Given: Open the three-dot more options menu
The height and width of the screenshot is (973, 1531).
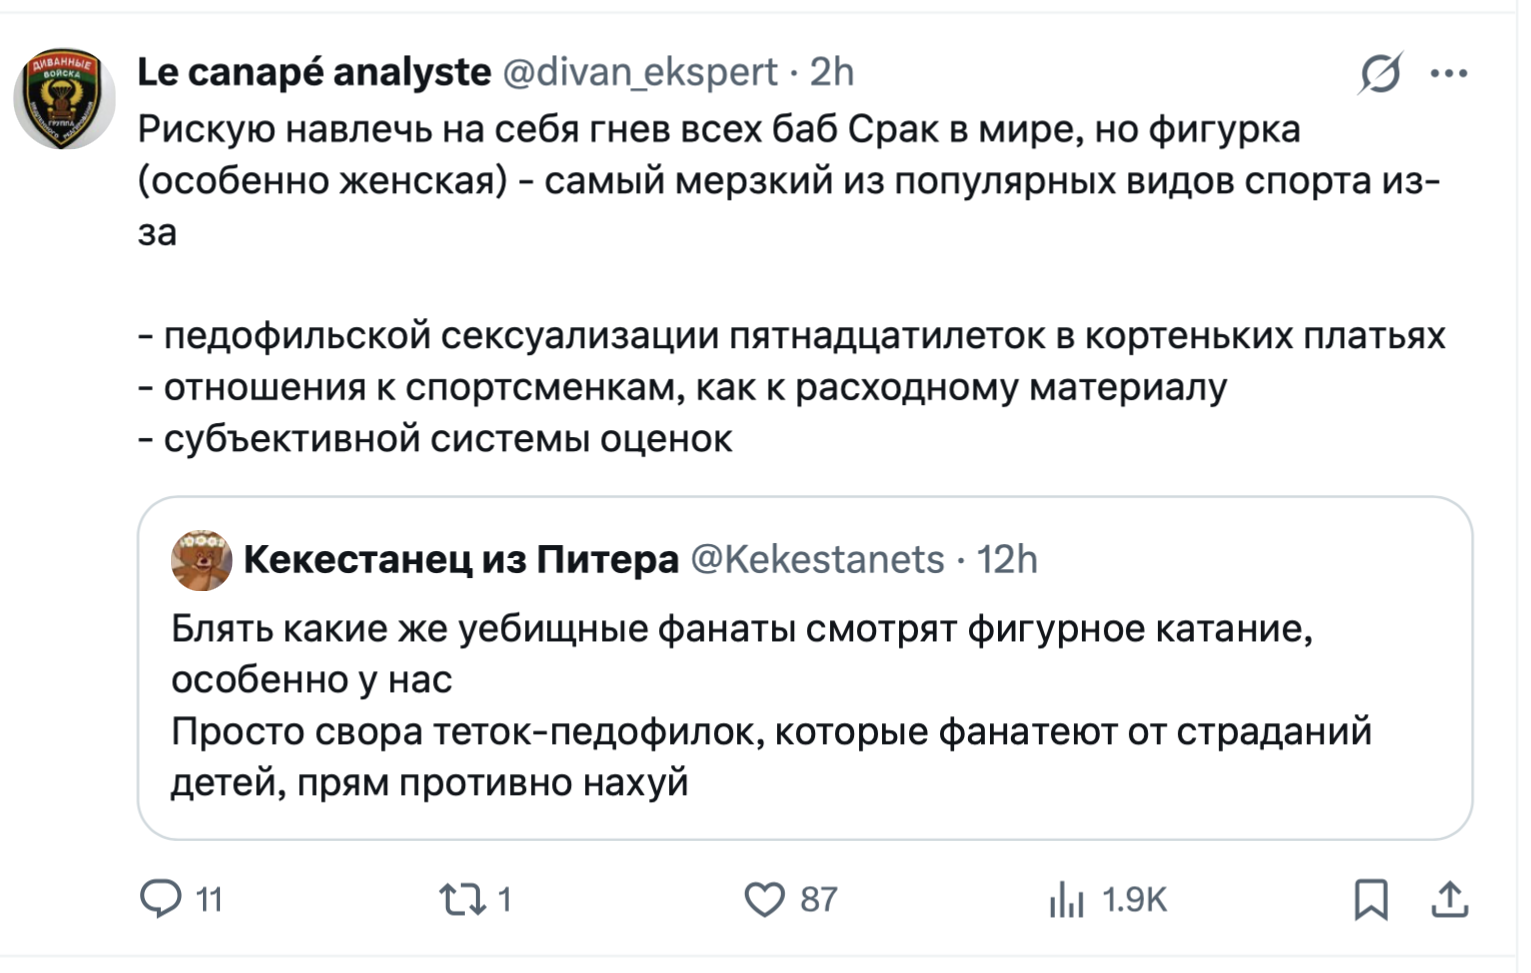Looking at the screenshot, I should [x=1448, y=73].
